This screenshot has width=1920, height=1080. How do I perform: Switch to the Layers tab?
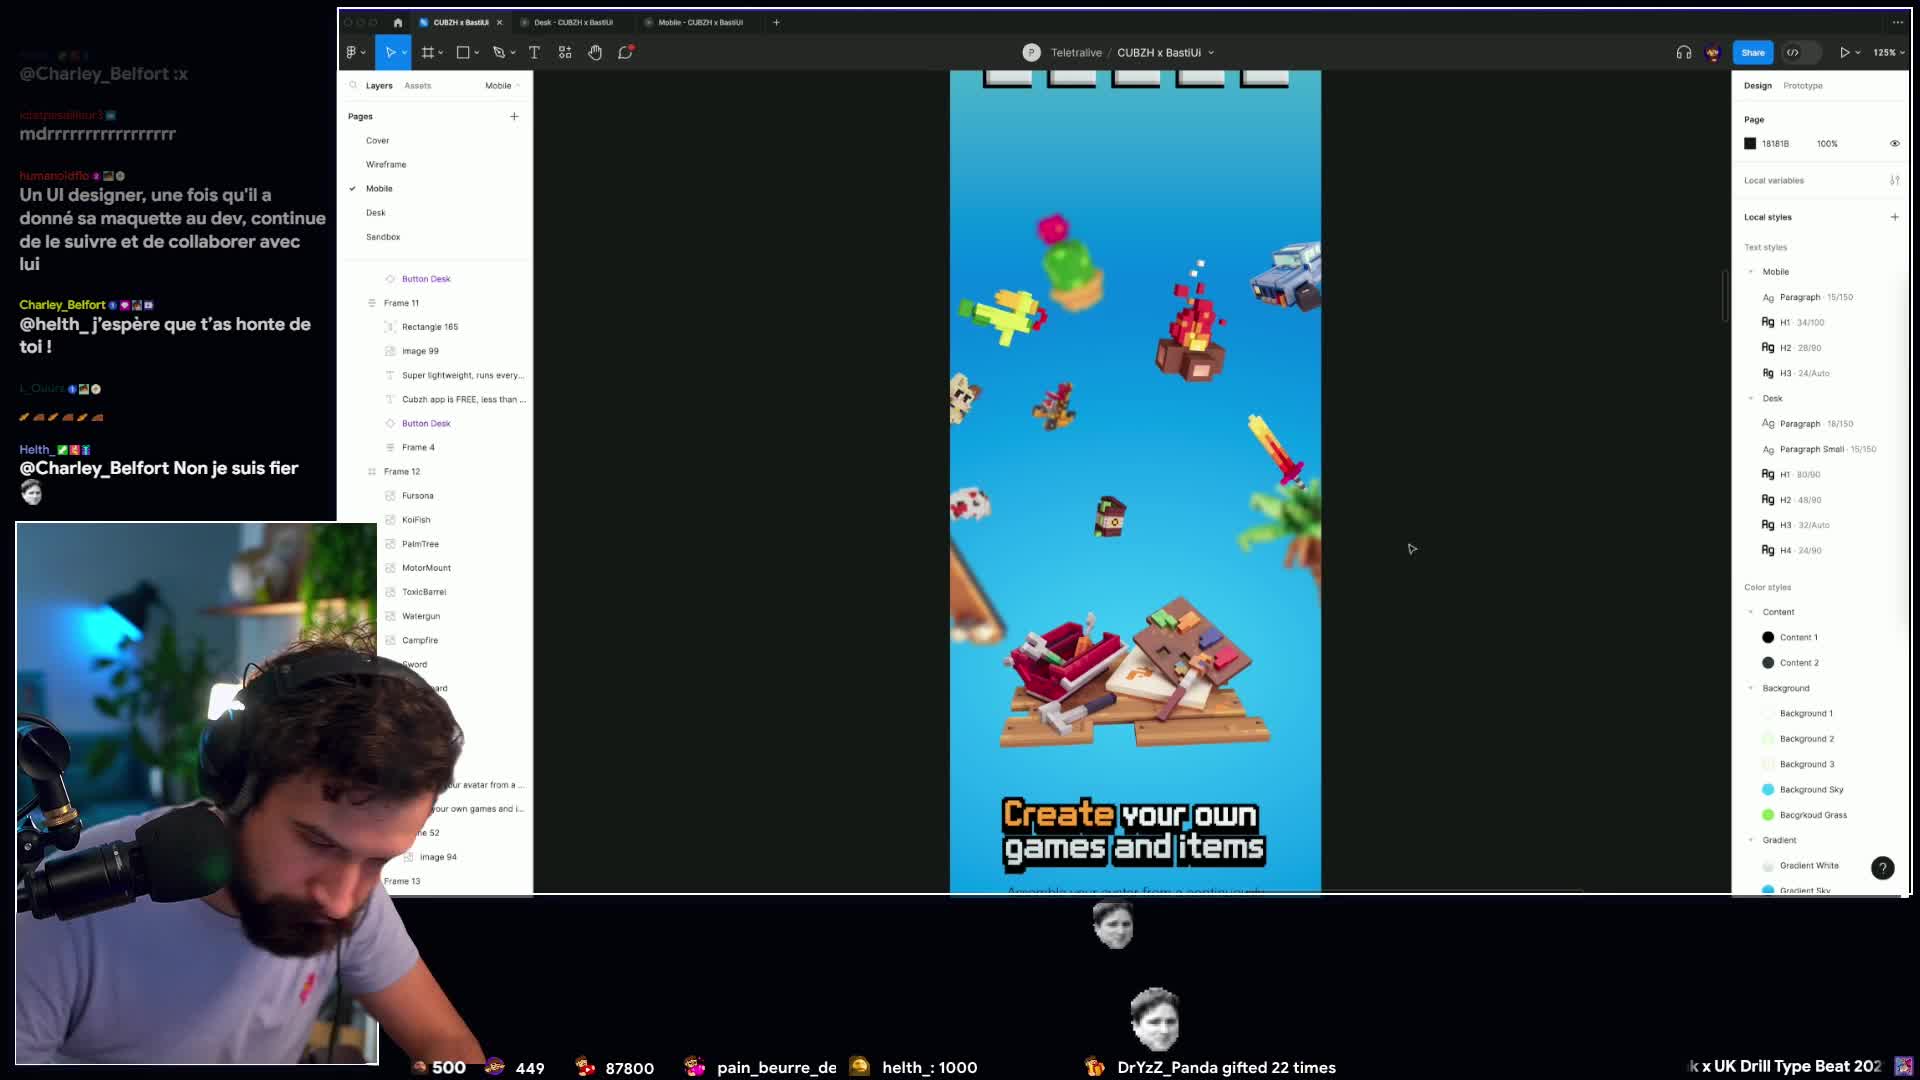379,85
